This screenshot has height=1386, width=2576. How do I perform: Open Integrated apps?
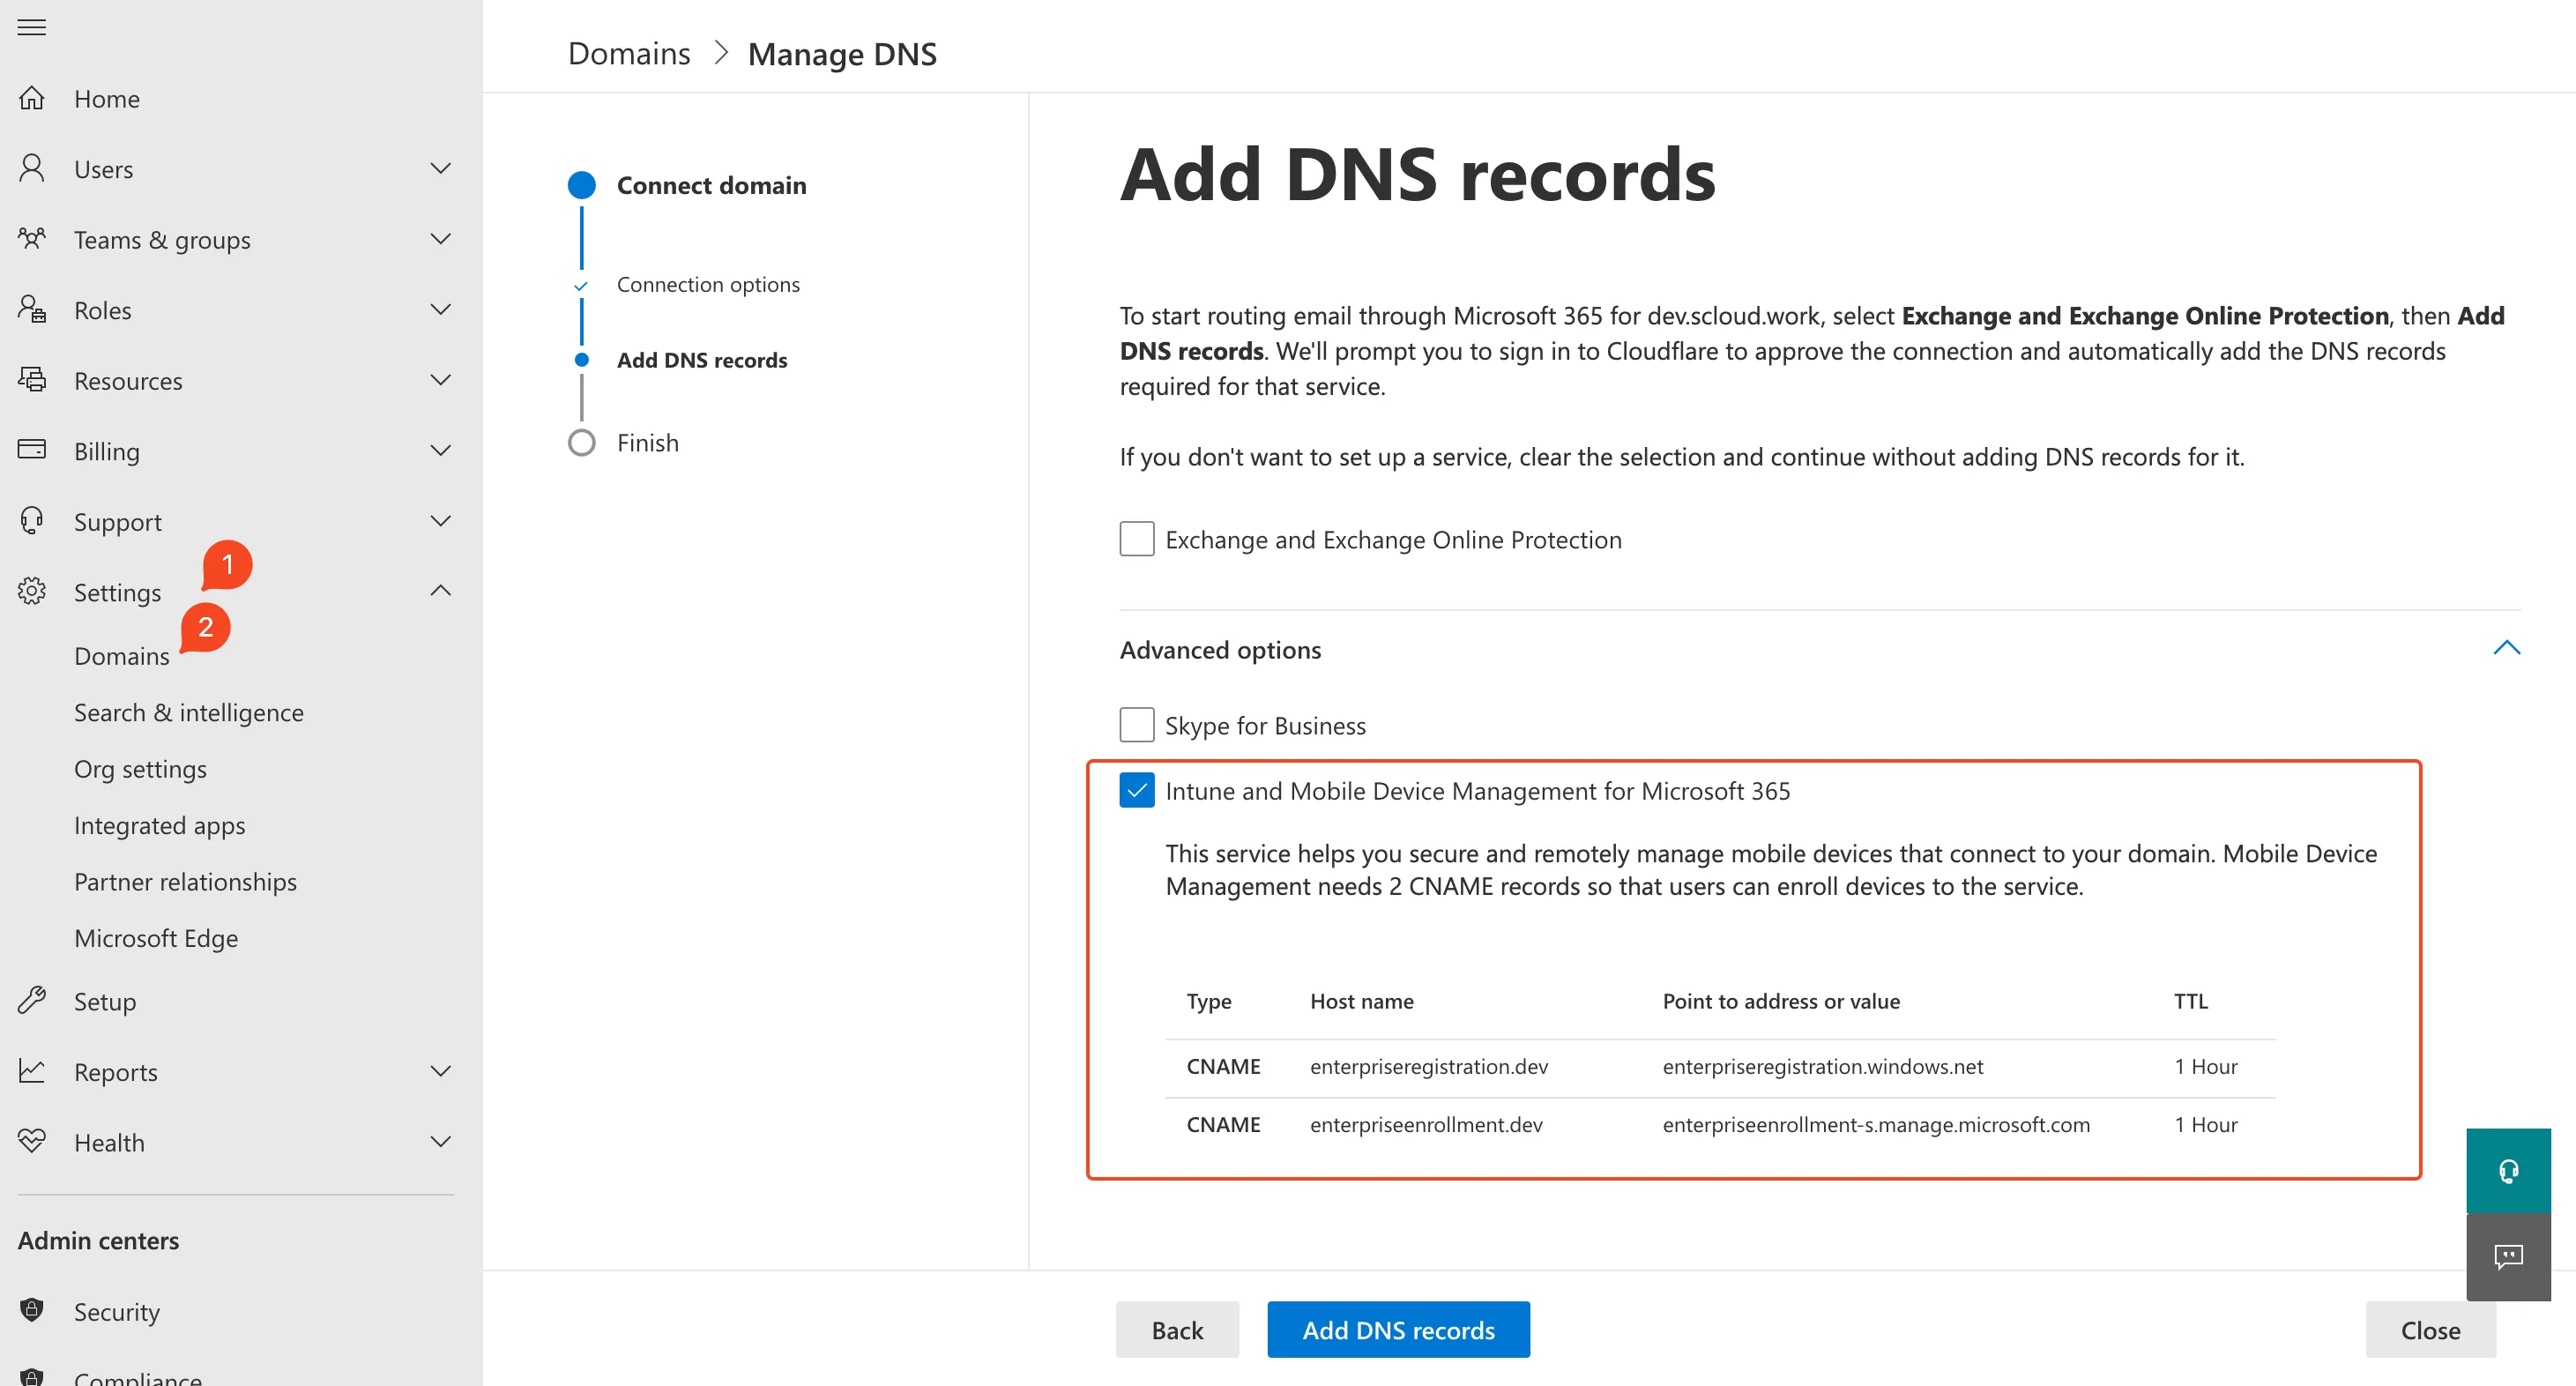[159, 825]
